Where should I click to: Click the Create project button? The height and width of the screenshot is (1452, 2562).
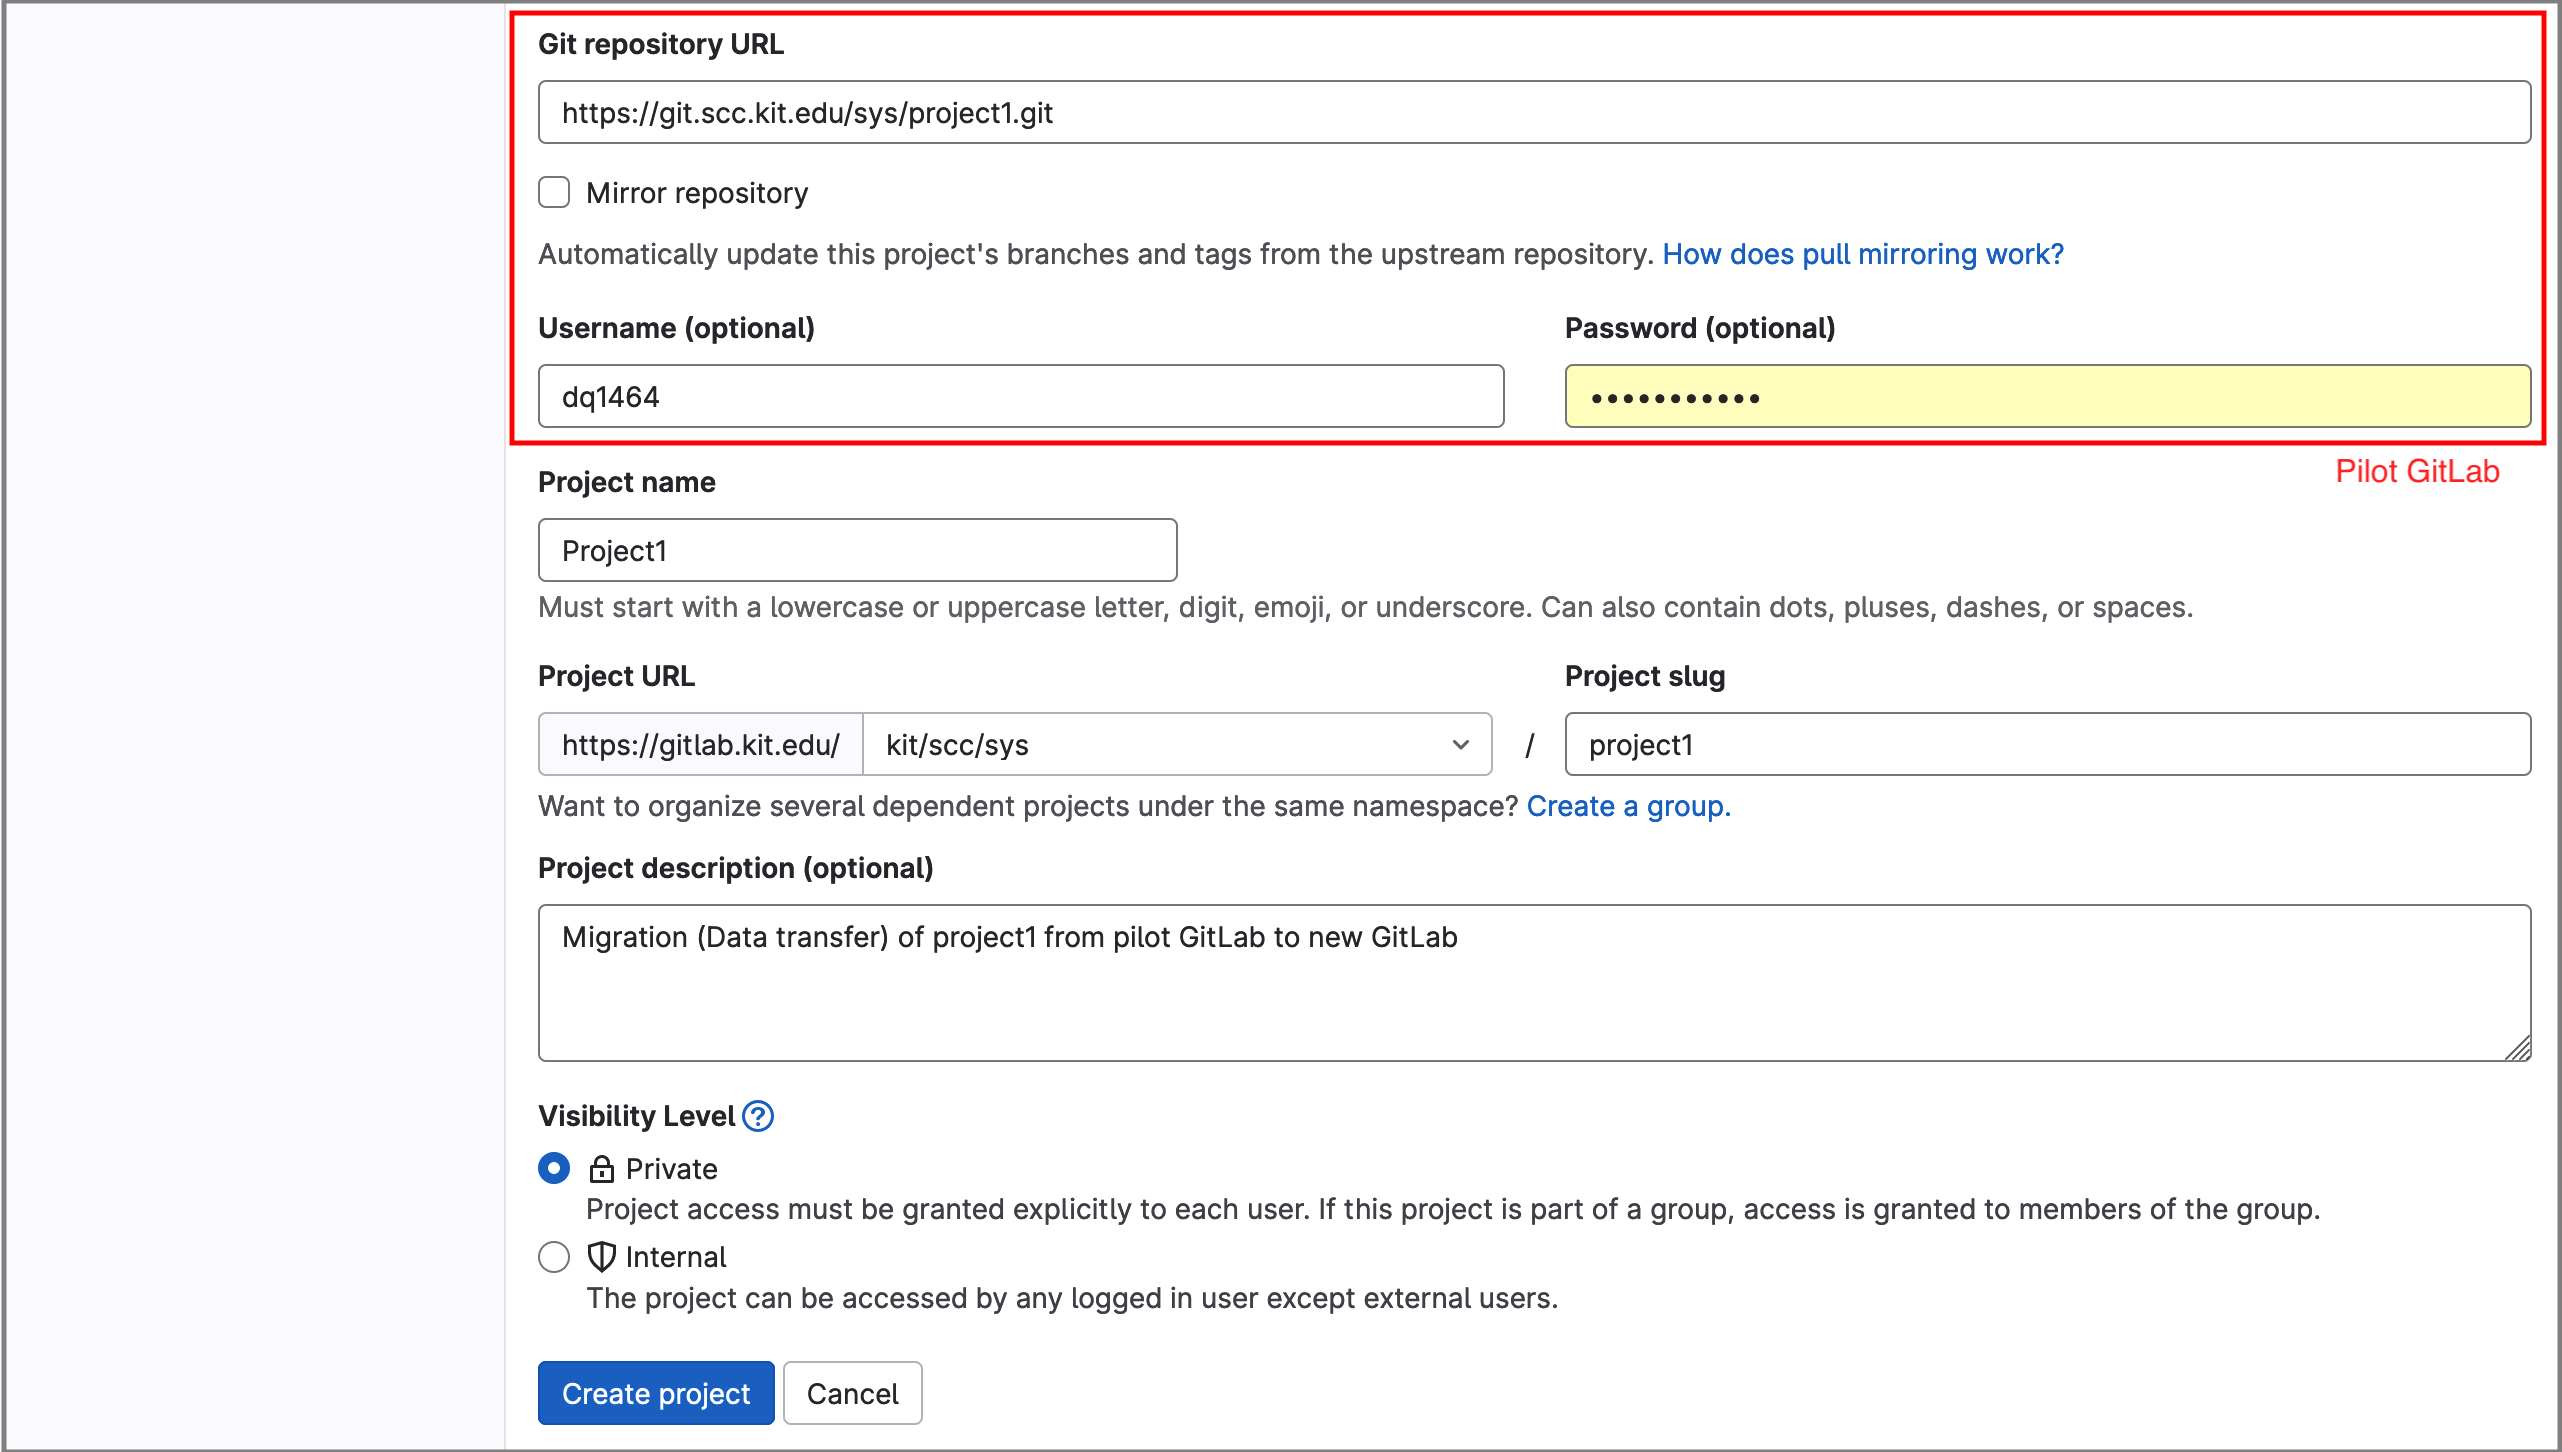pos(656,1393)
